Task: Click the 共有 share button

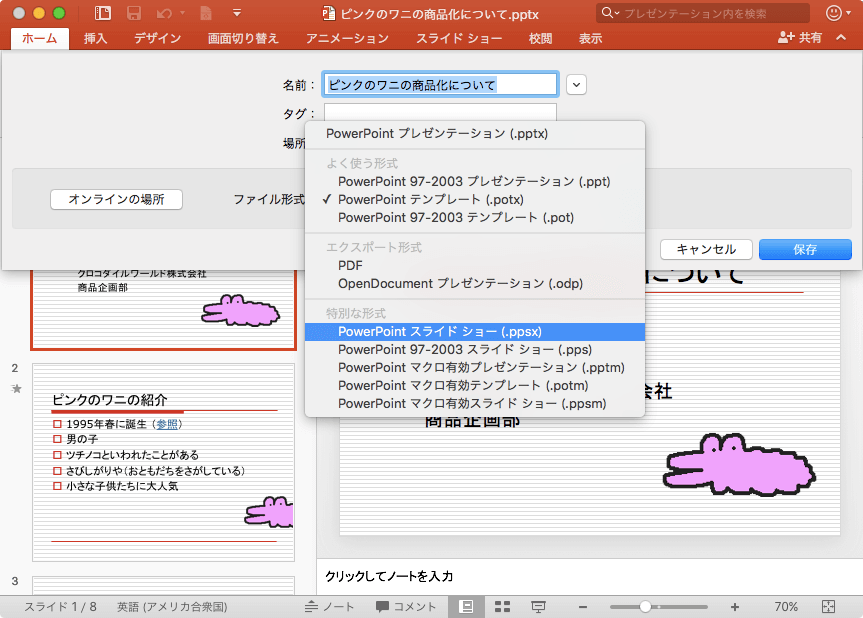Action: 800,37
